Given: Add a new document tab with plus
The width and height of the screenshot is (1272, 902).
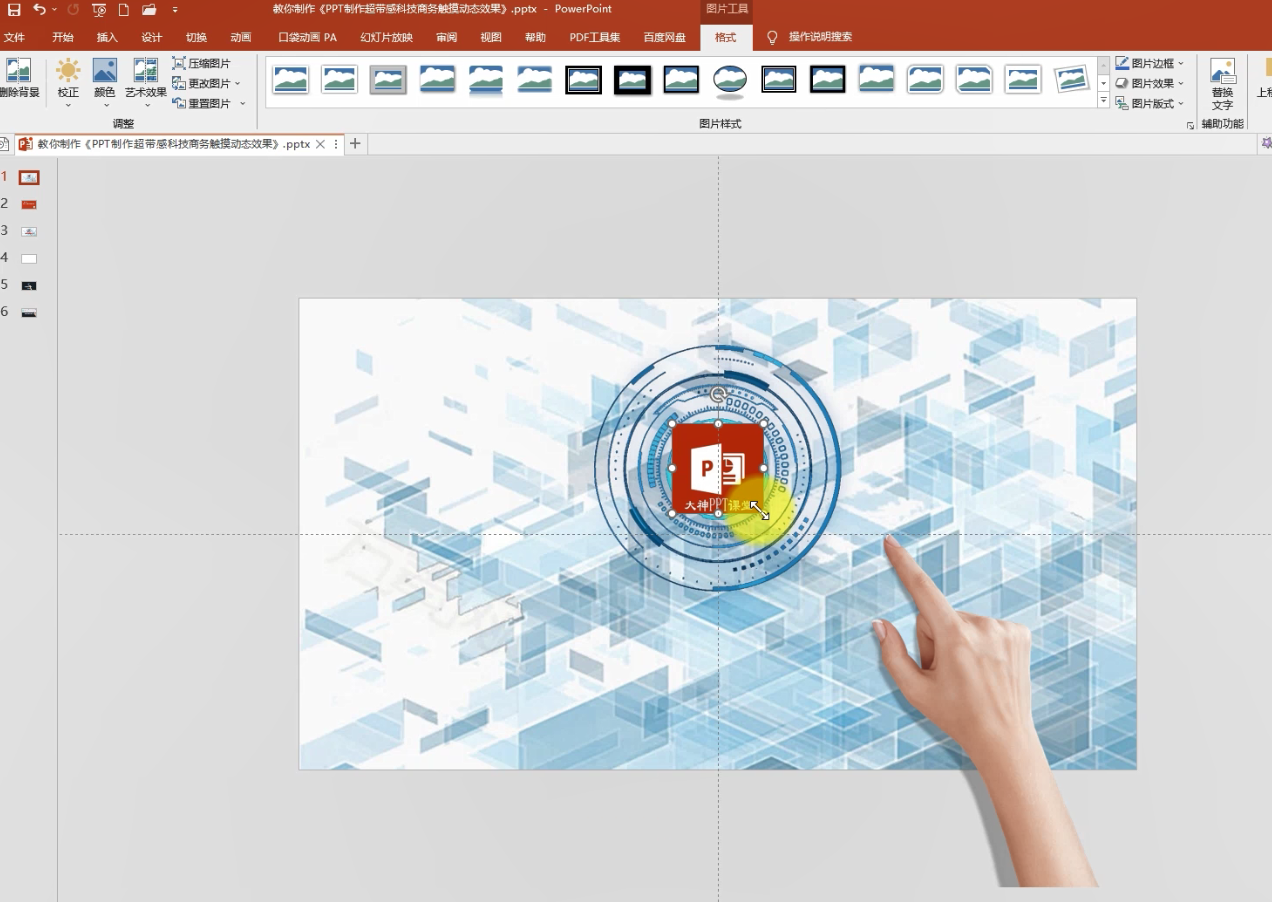Looking at the screenshot, I should click(355, 144).
